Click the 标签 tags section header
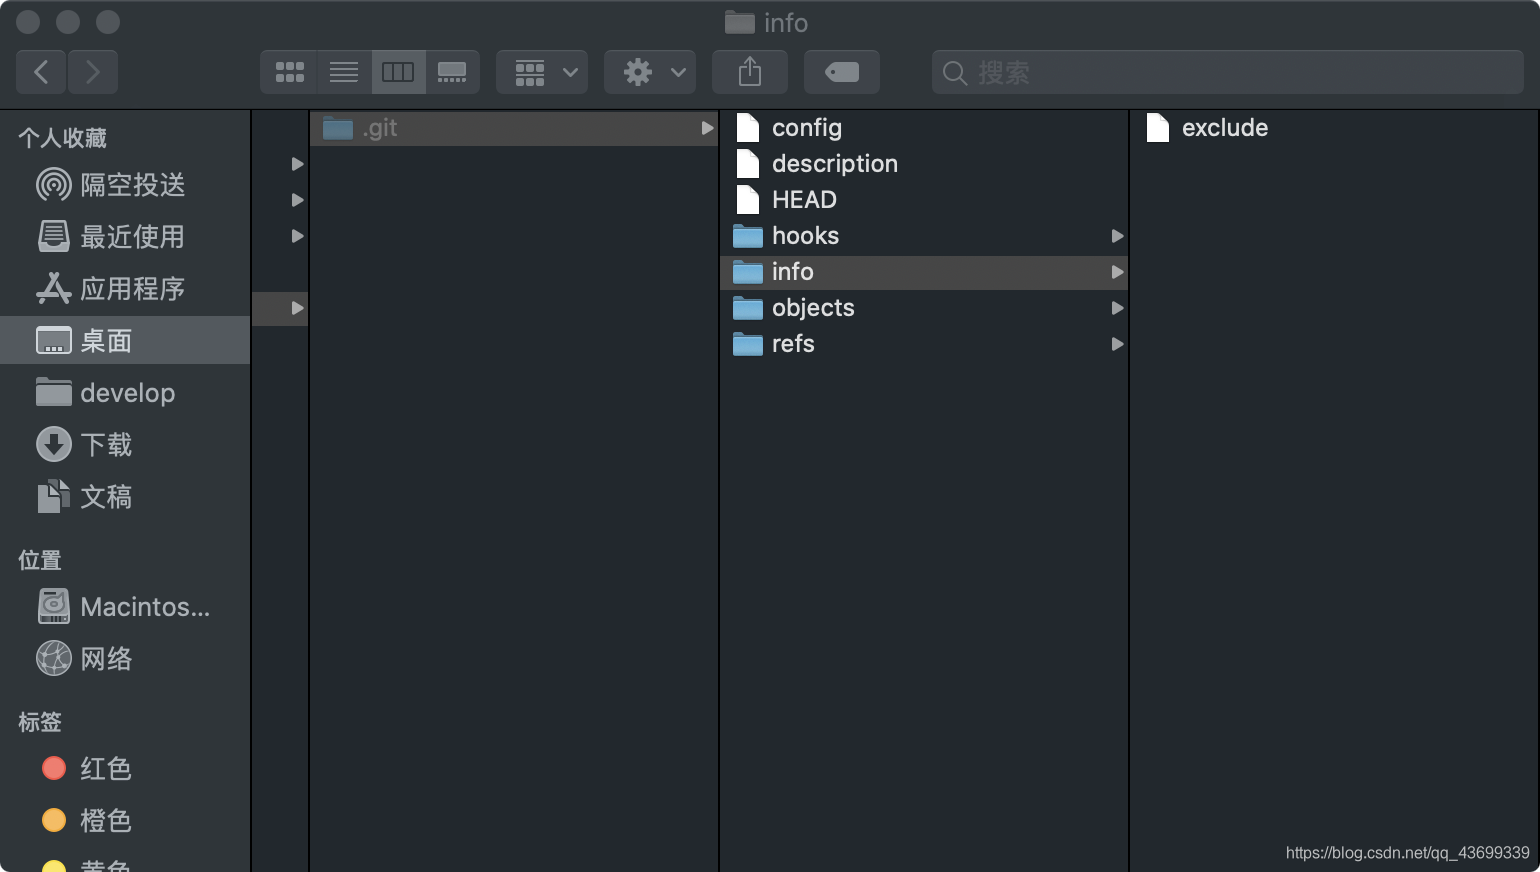 point(40,722)
